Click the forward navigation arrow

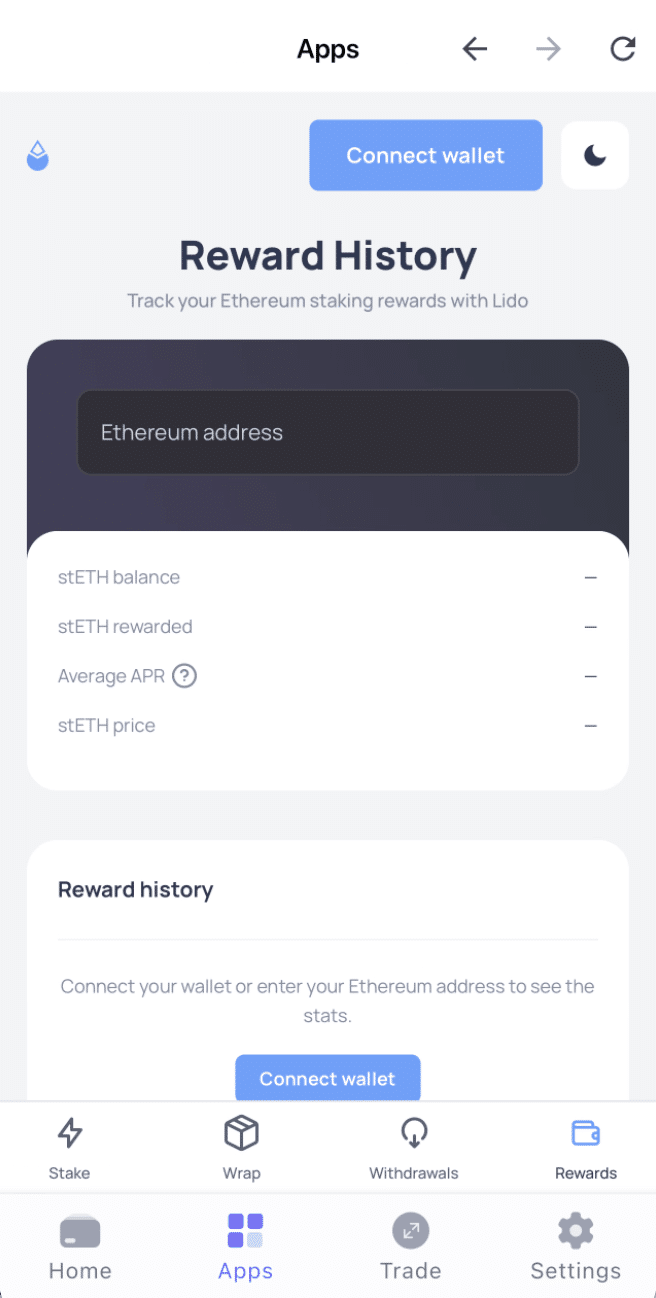pyautogui.click(x=548, y=48)
